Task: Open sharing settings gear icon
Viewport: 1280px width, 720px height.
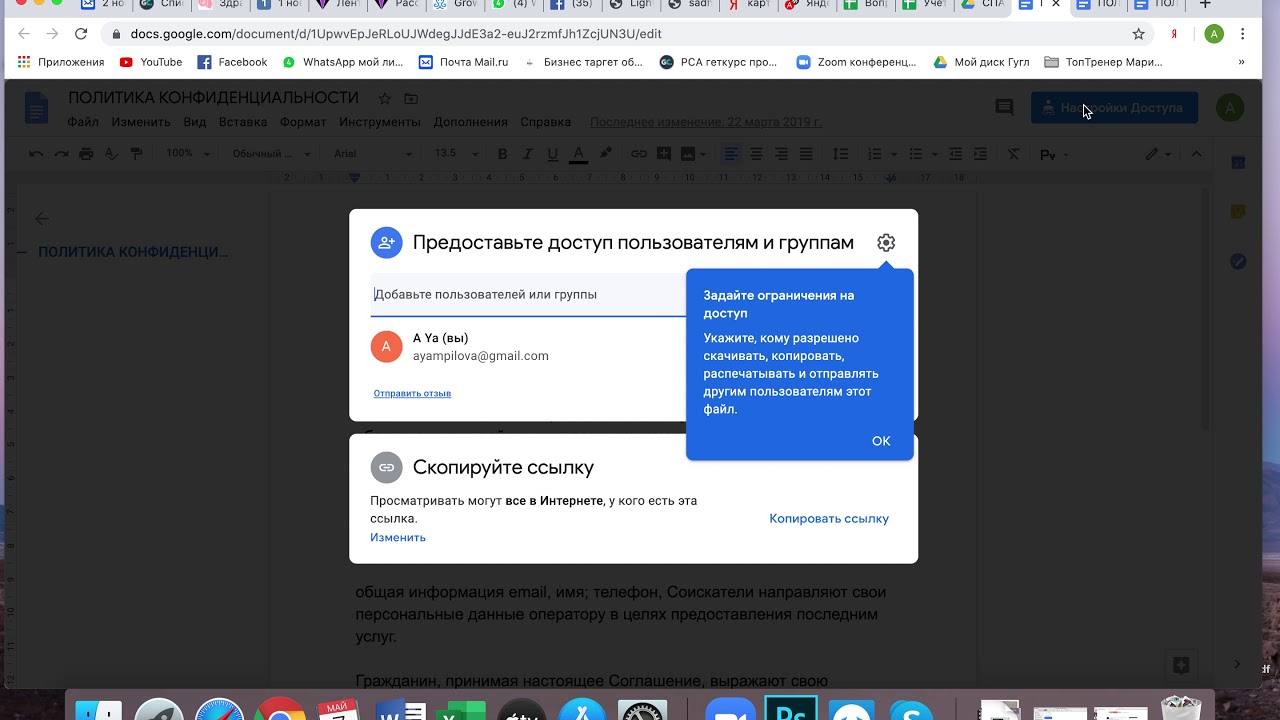Action: [886, 243]
